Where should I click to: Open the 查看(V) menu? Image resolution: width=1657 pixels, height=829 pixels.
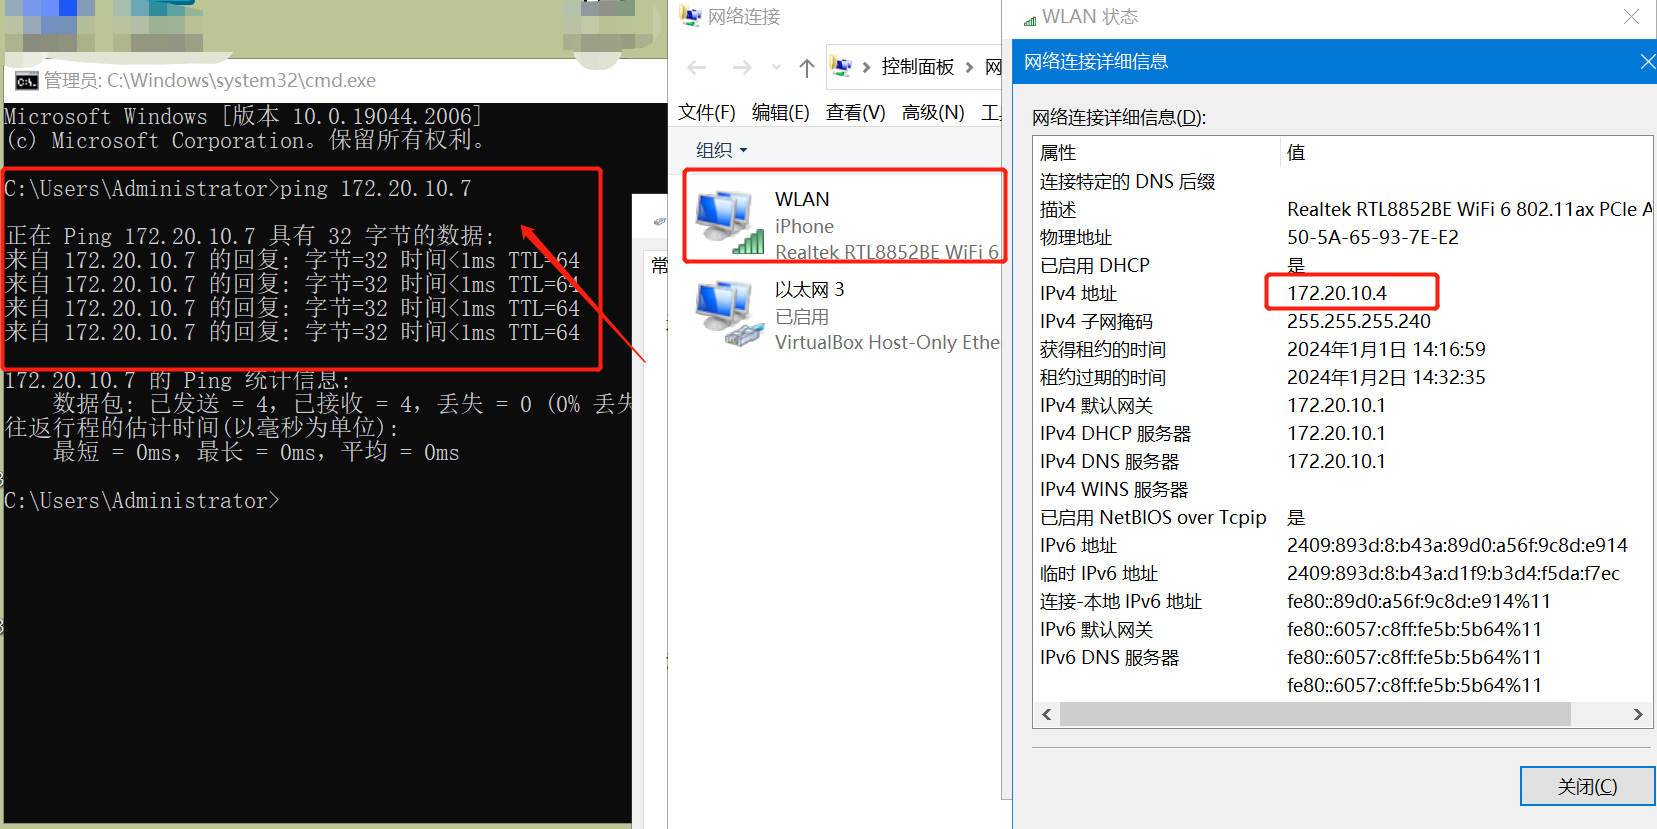click(x=855, y=112)
